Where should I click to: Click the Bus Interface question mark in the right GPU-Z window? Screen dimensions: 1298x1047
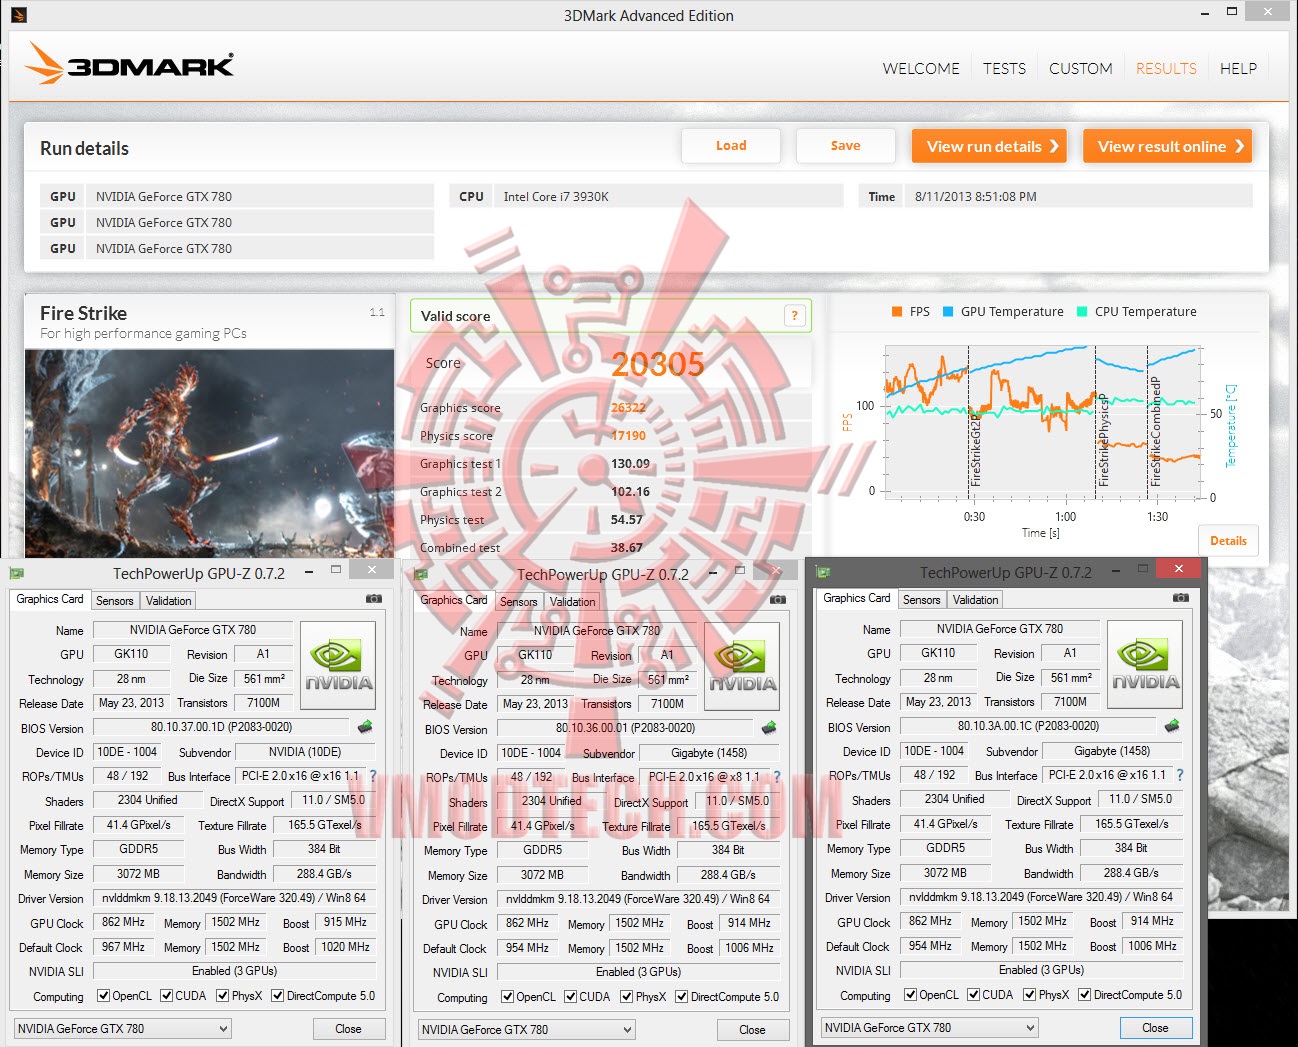pyautogui.click(x=1180, y=775)
